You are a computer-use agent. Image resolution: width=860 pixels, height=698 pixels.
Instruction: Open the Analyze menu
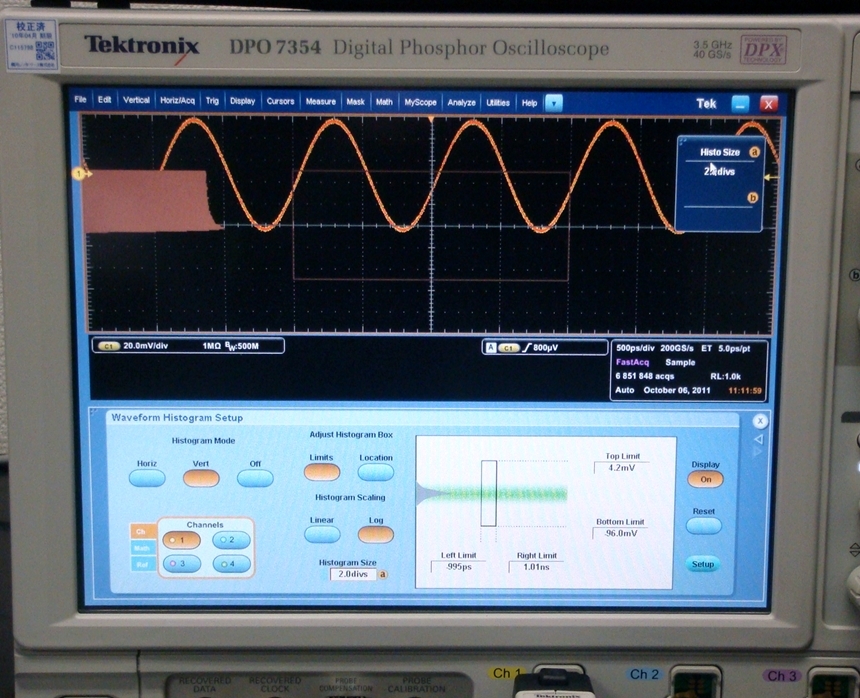tap(461, 103)
